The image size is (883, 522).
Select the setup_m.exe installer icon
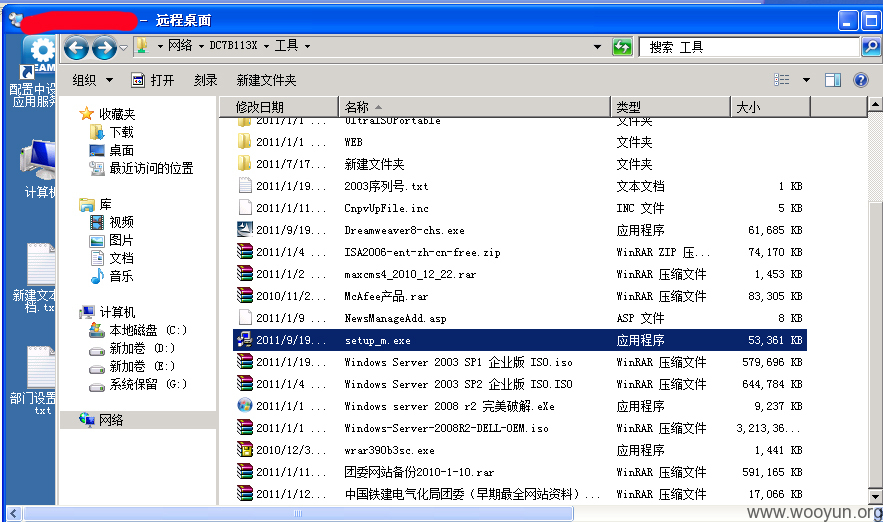click(244, 340)
